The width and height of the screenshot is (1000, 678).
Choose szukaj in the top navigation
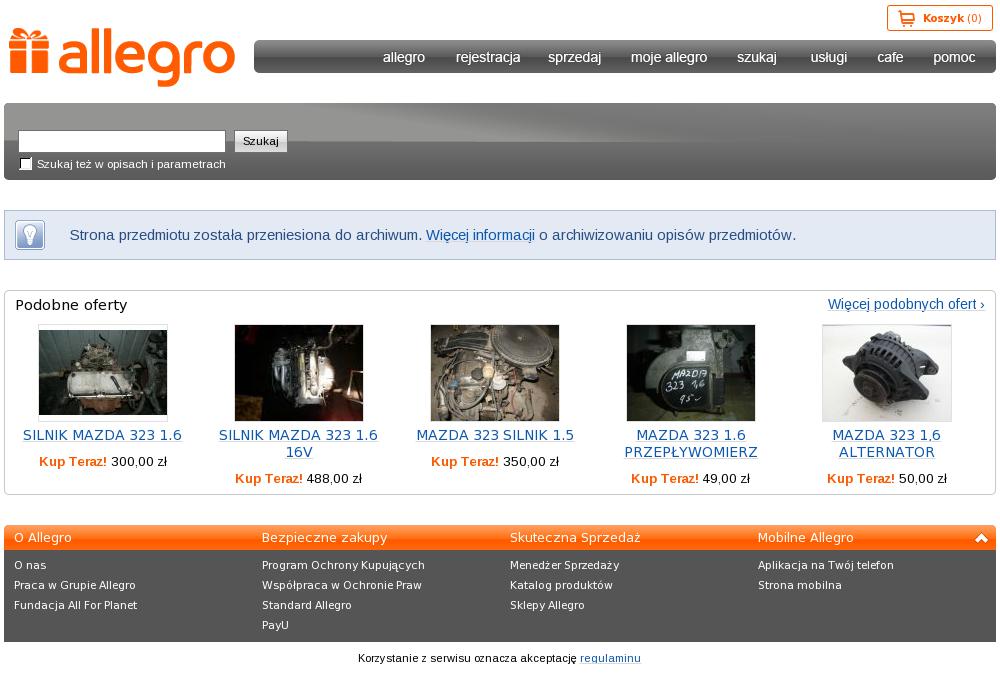click(756, 57)
